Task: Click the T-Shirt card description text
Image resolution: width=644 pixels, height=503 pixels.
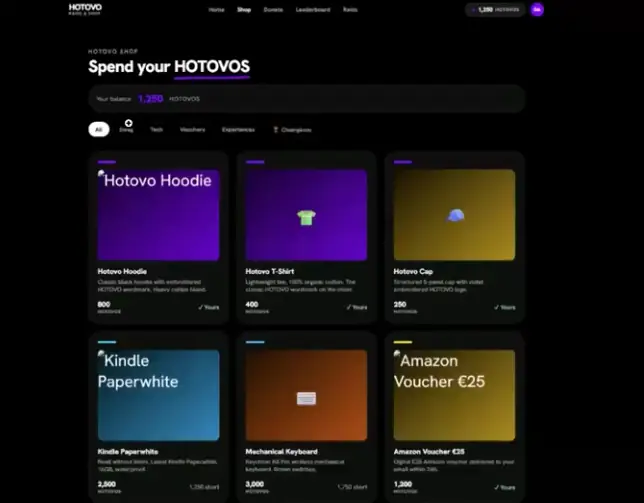Action: click(x=300, y=286)
